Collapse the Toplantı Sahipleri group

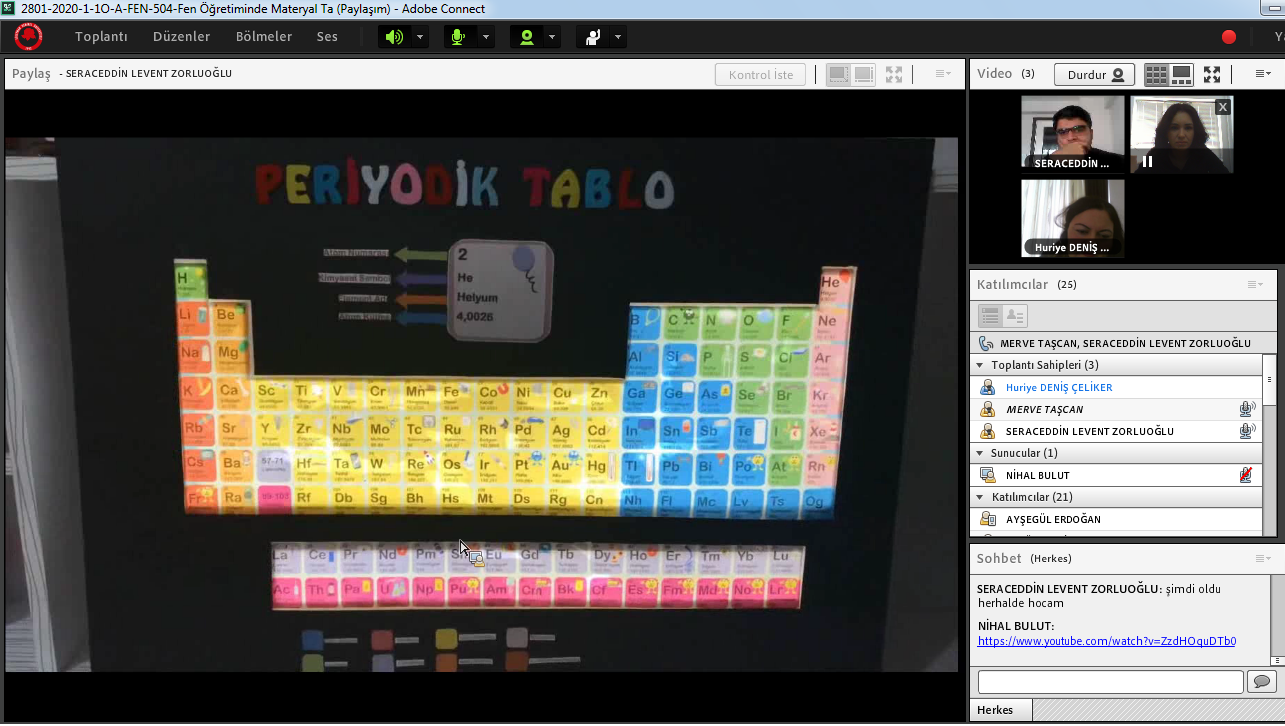[x=980, y=365]
